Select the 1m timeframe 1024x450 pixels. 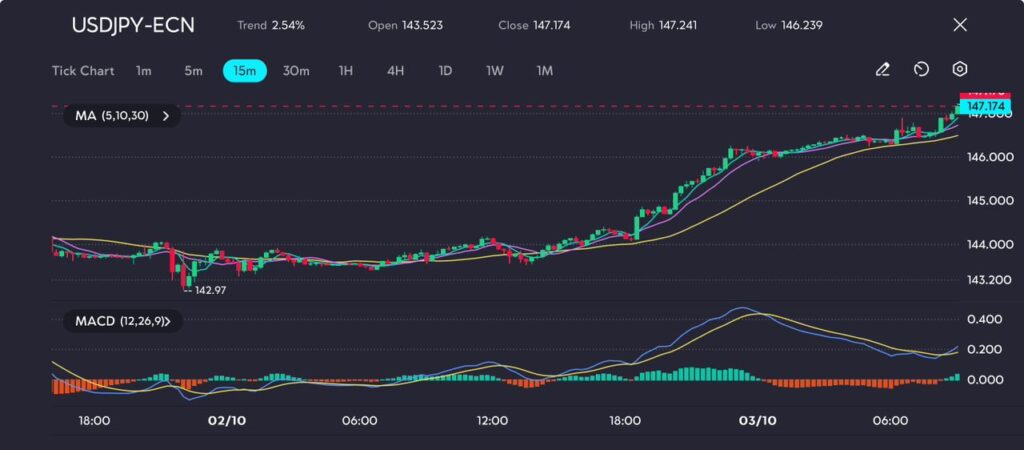click(x=144, y=71)
